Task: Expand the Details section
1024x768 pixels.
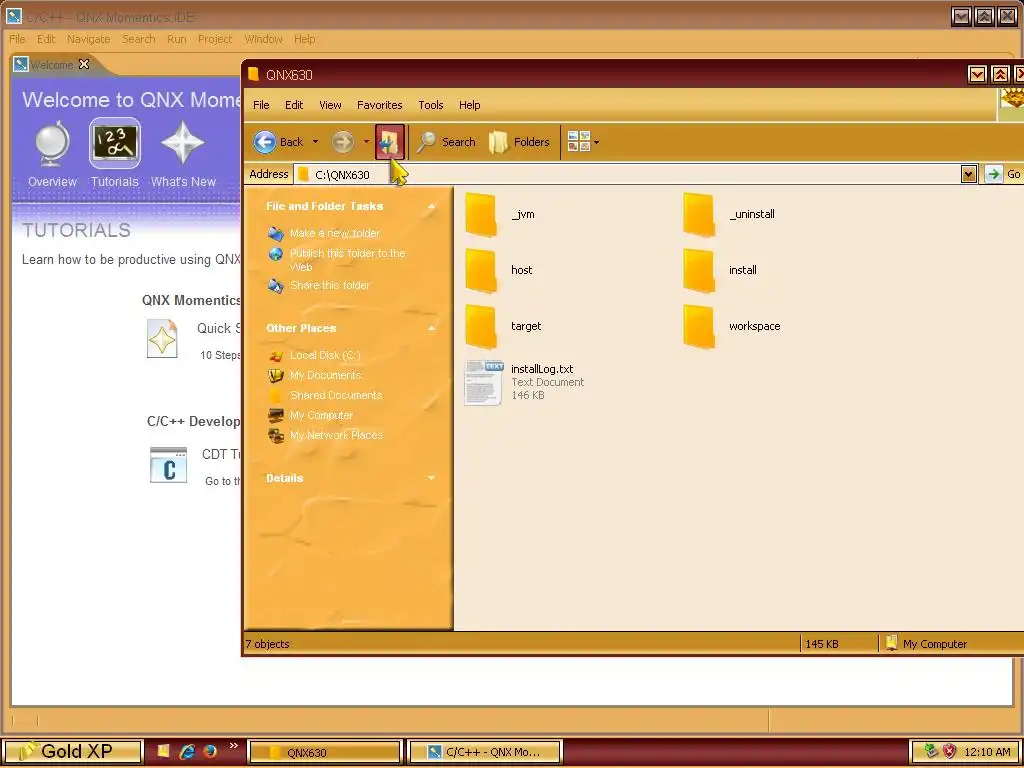Action: (x=432, y=479)
